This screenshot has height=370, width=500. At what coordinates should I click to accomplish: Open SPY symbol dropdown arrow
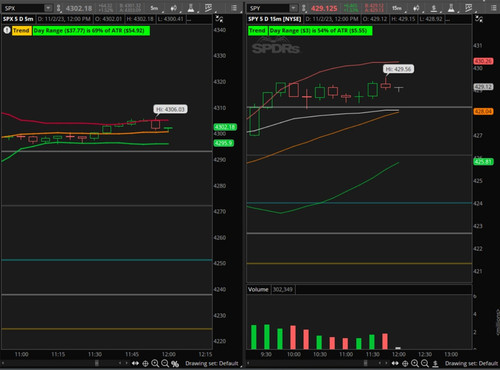click(x=293, y=8)
